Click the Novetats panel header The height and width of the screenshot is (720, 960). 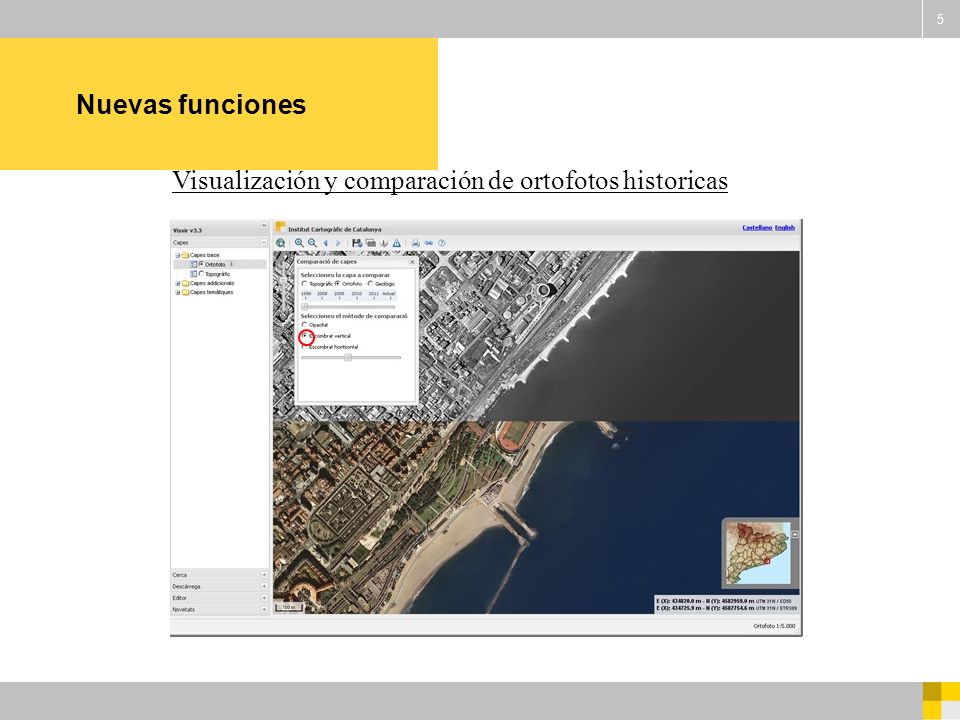(220, 609)
